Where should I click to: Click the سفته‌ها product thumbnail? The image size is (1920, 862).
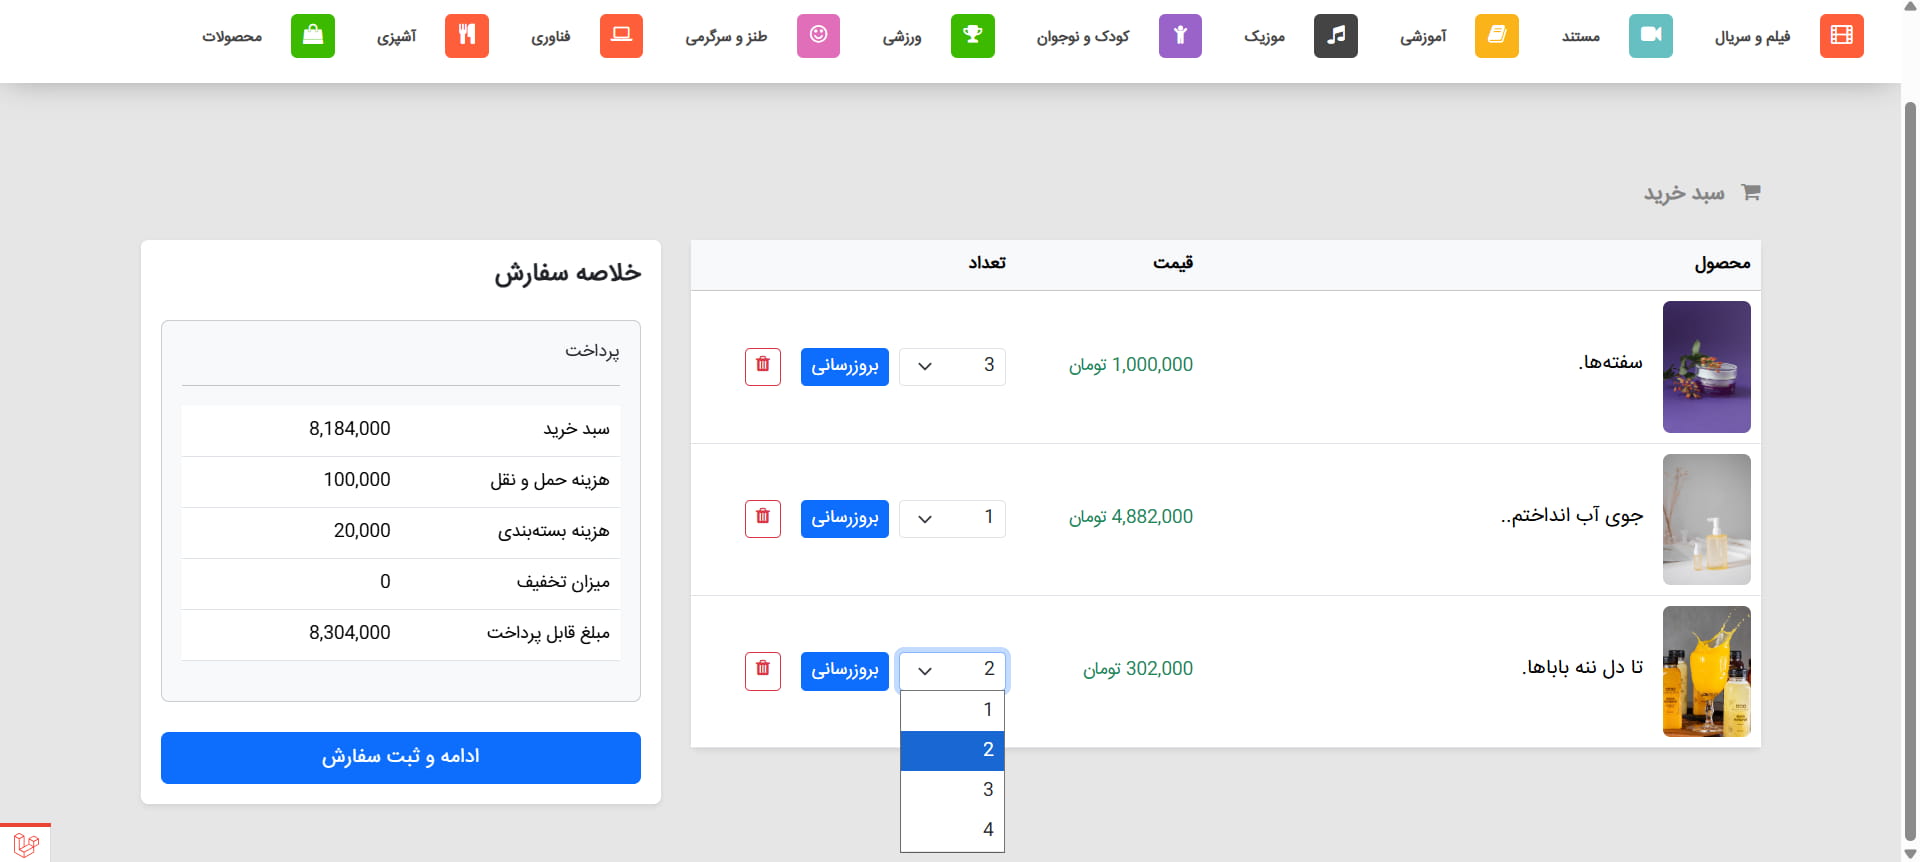click(1706, 367)
